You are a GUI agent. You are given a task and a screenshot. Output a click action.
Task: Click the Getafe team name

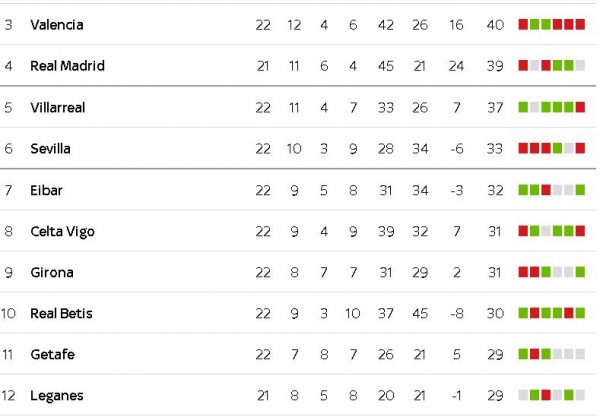pyautogui.click(x=52, y=354)
